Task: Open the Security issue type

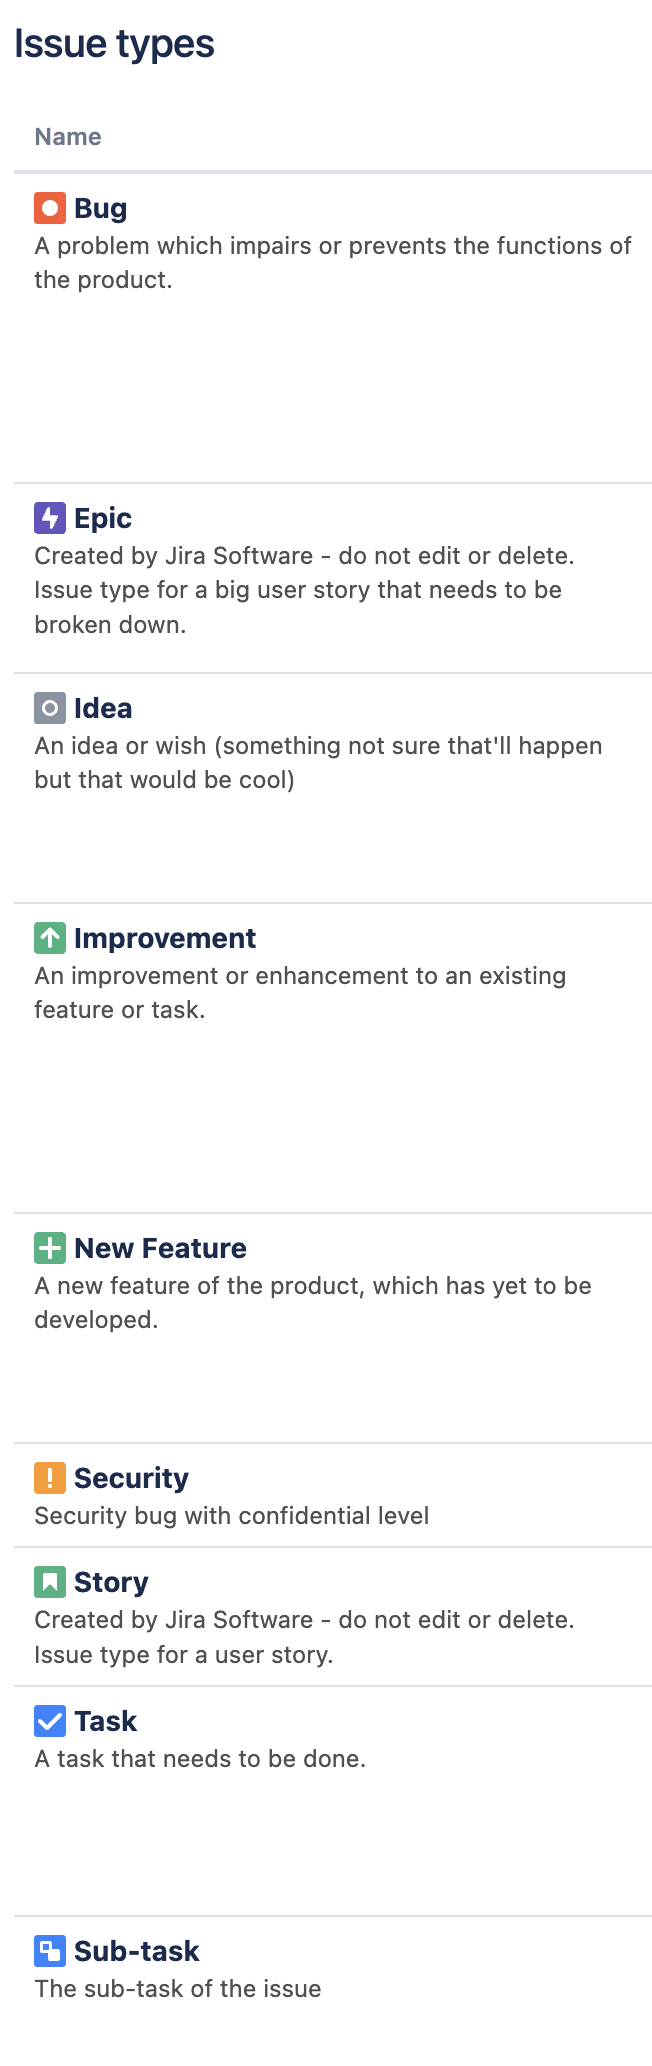Action: pos(131,1478)
